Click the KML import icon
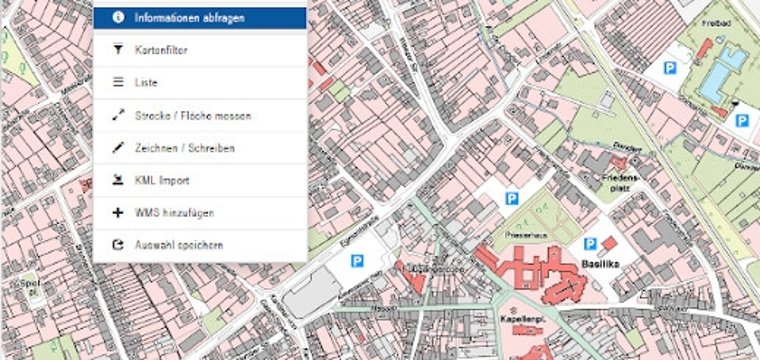The height and width of the screenshot is (360, 760). point(118,180)
